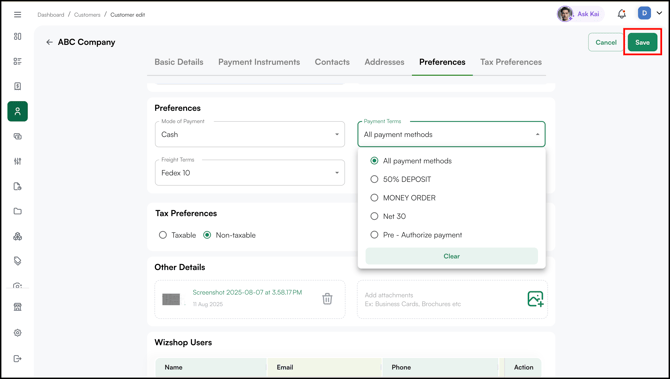Screen dimensions: 670x379
Task: Open the payments coins icon in sidebar
Action: point(18,136)
